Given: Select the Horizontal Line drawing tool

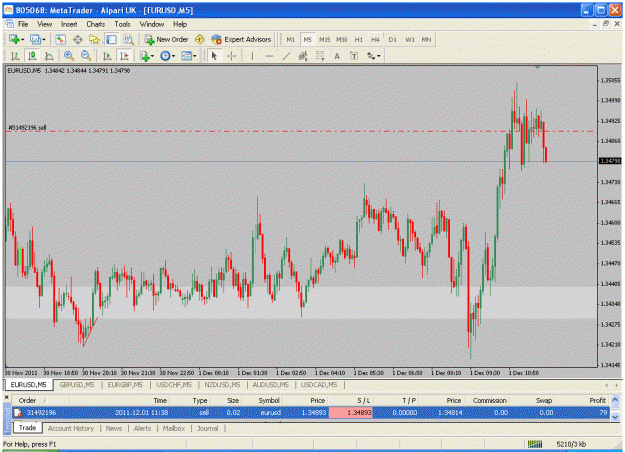Looking at the screenshot, I should click(x=269, y=56).
